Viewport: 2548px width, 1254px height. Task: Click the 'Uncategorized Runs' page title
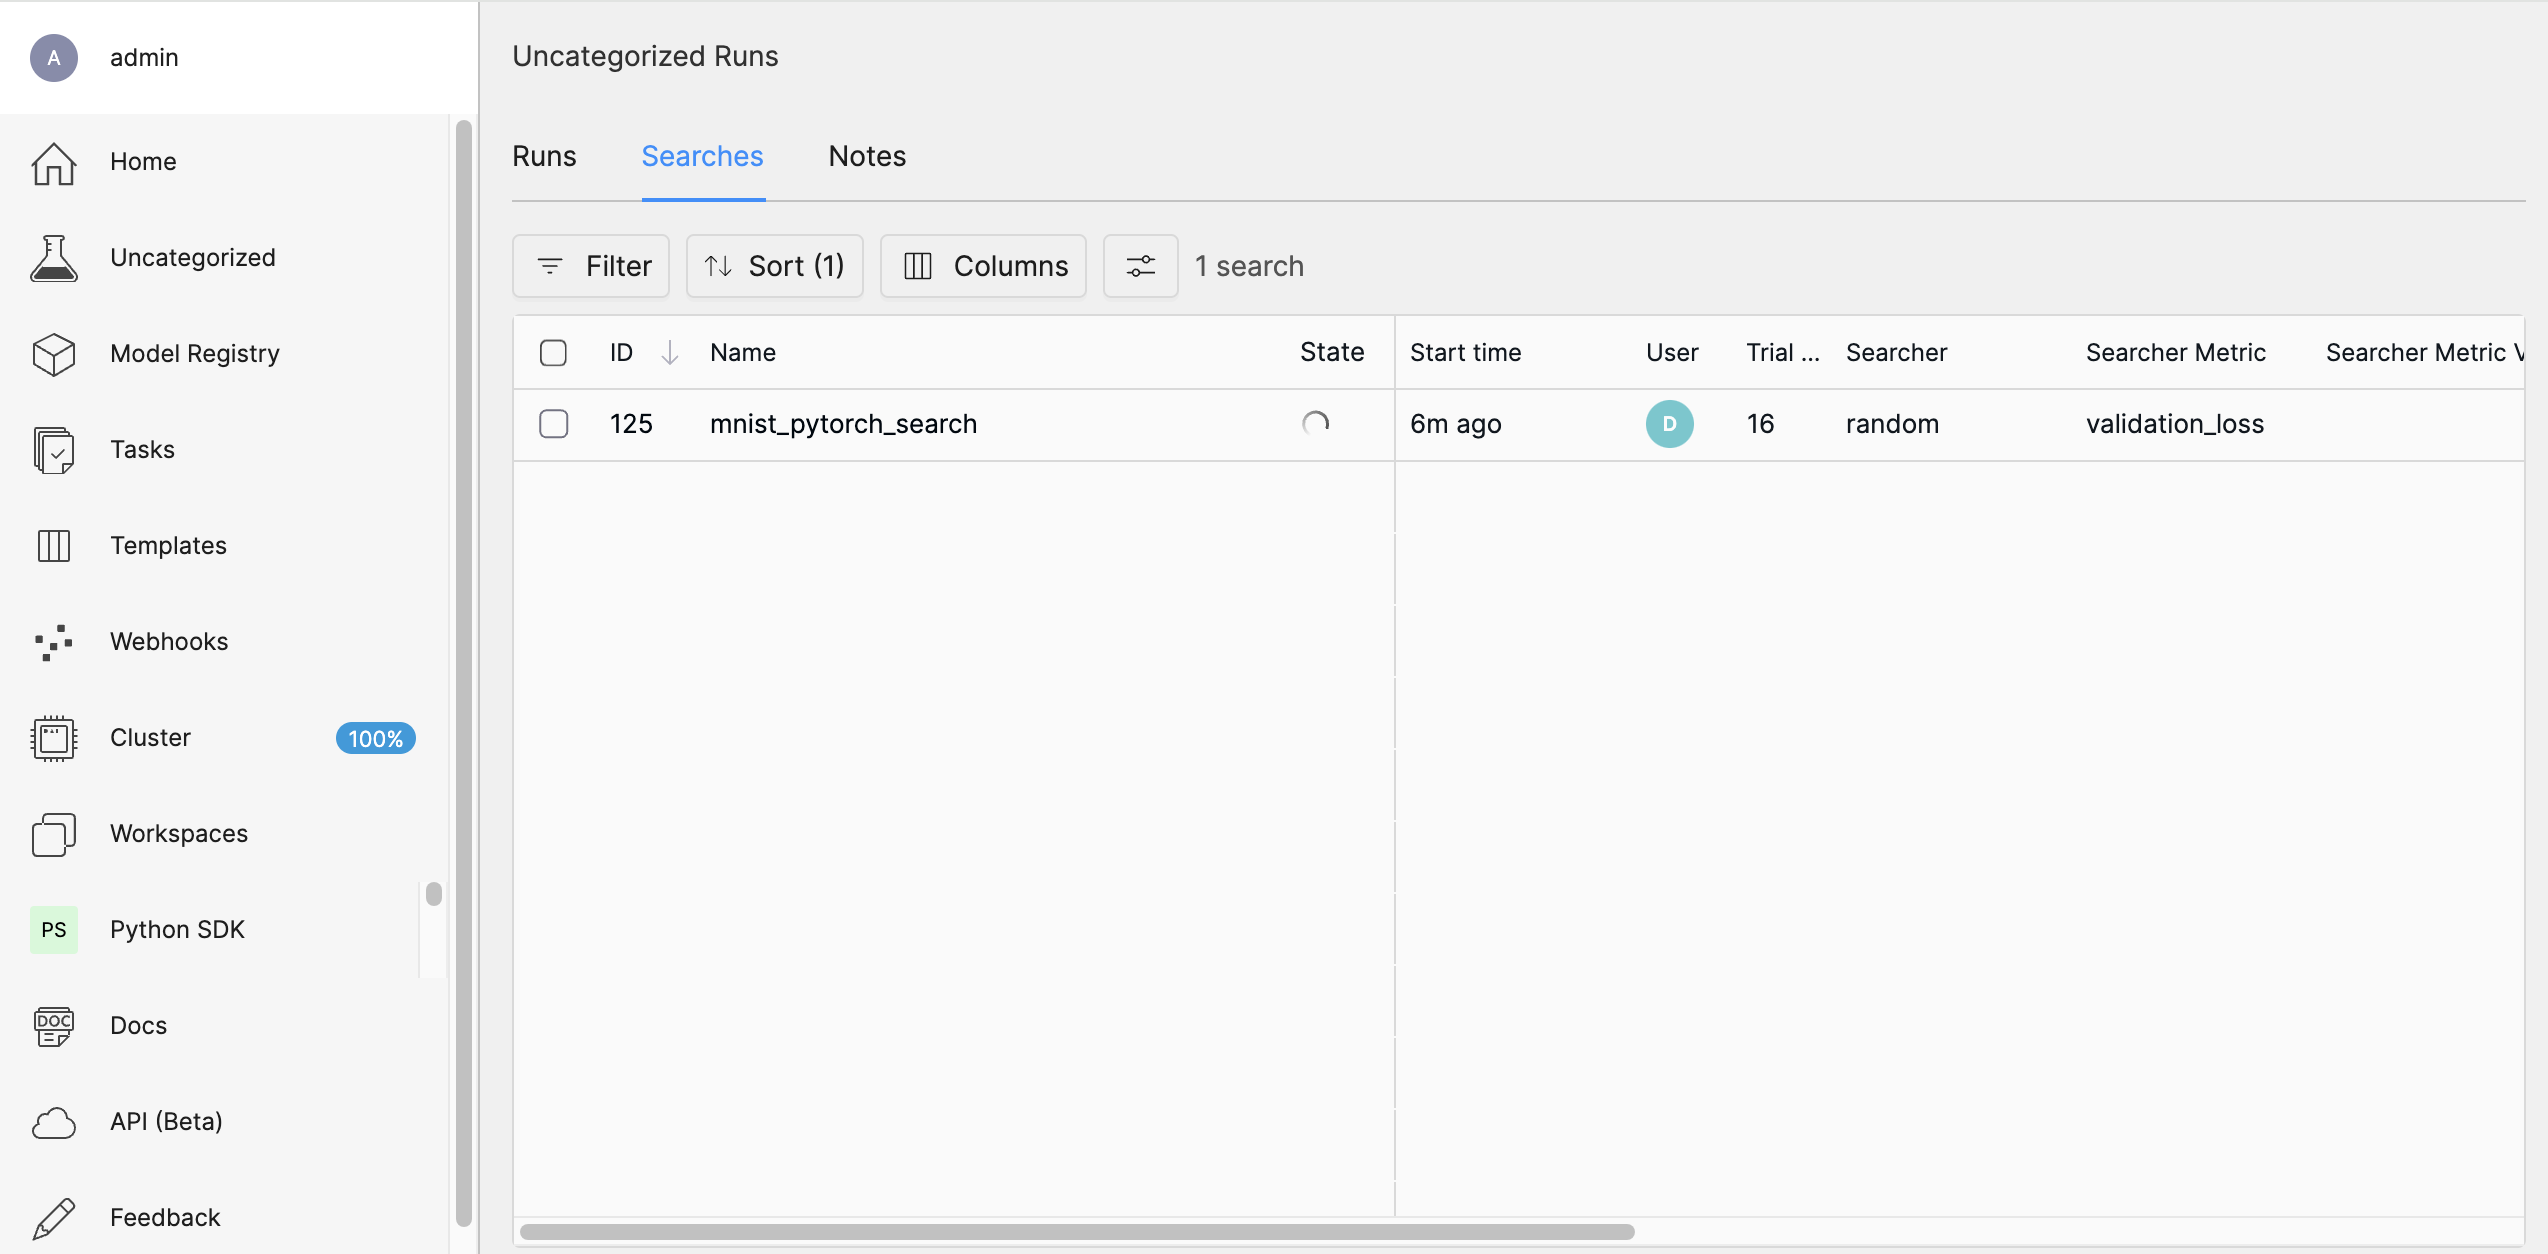click(x=645, y=57)
